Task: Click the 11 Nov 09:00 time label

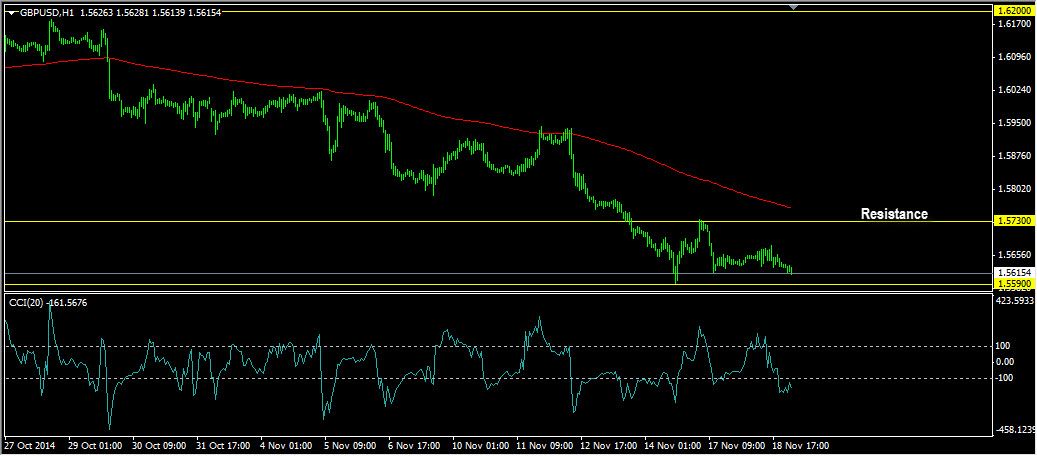Action: pyautogui.click(x=544, y=445)
